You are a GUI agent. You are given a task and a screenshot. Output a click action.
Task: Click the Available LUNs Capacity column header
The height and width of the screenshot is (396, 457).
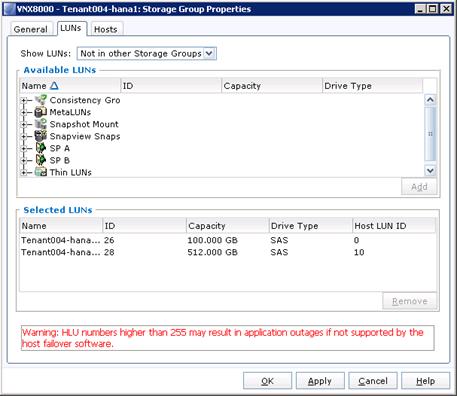pyautogui.click(x=272, y=86)
